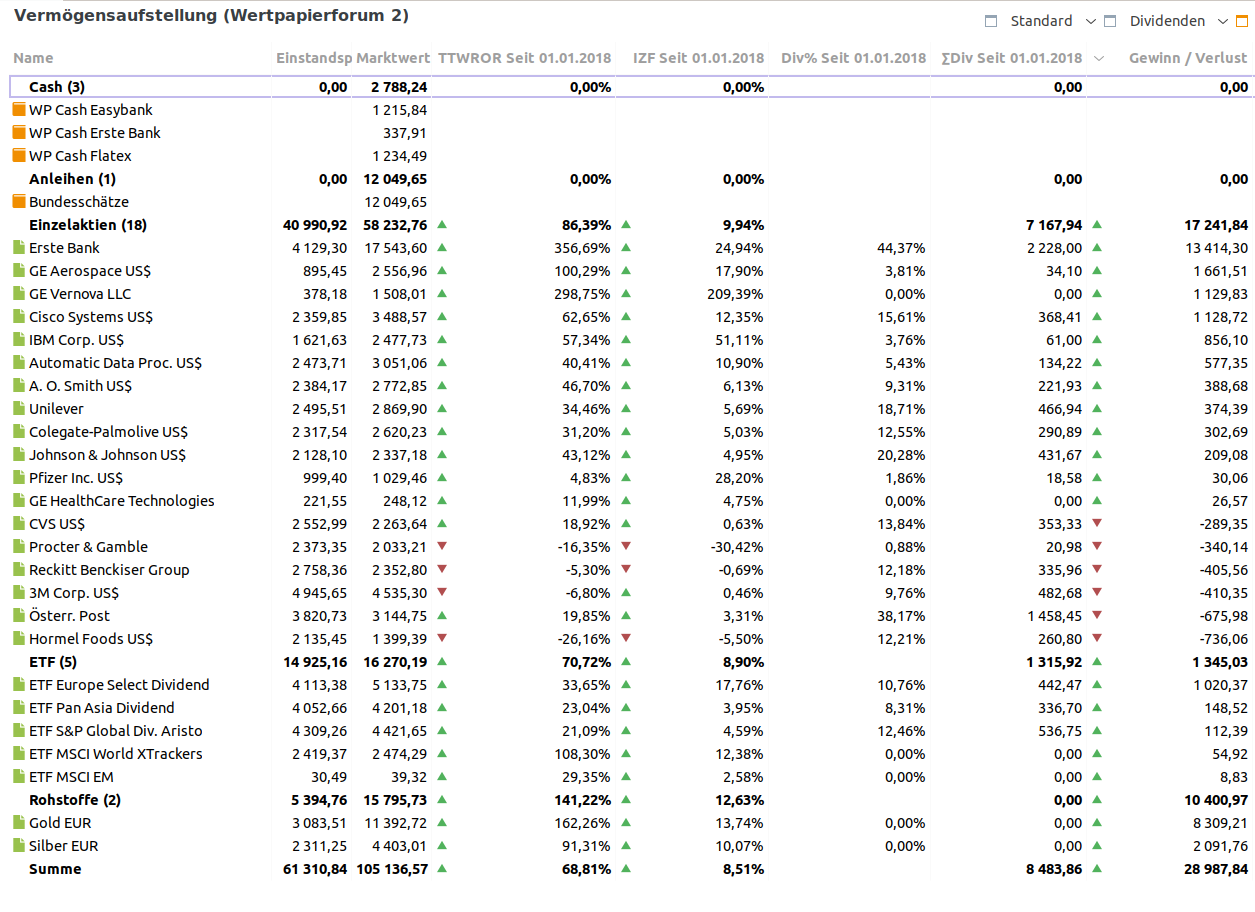
Task: Click total market value 105 136,57
Action: pyautogui.click(x=392, y=869)
